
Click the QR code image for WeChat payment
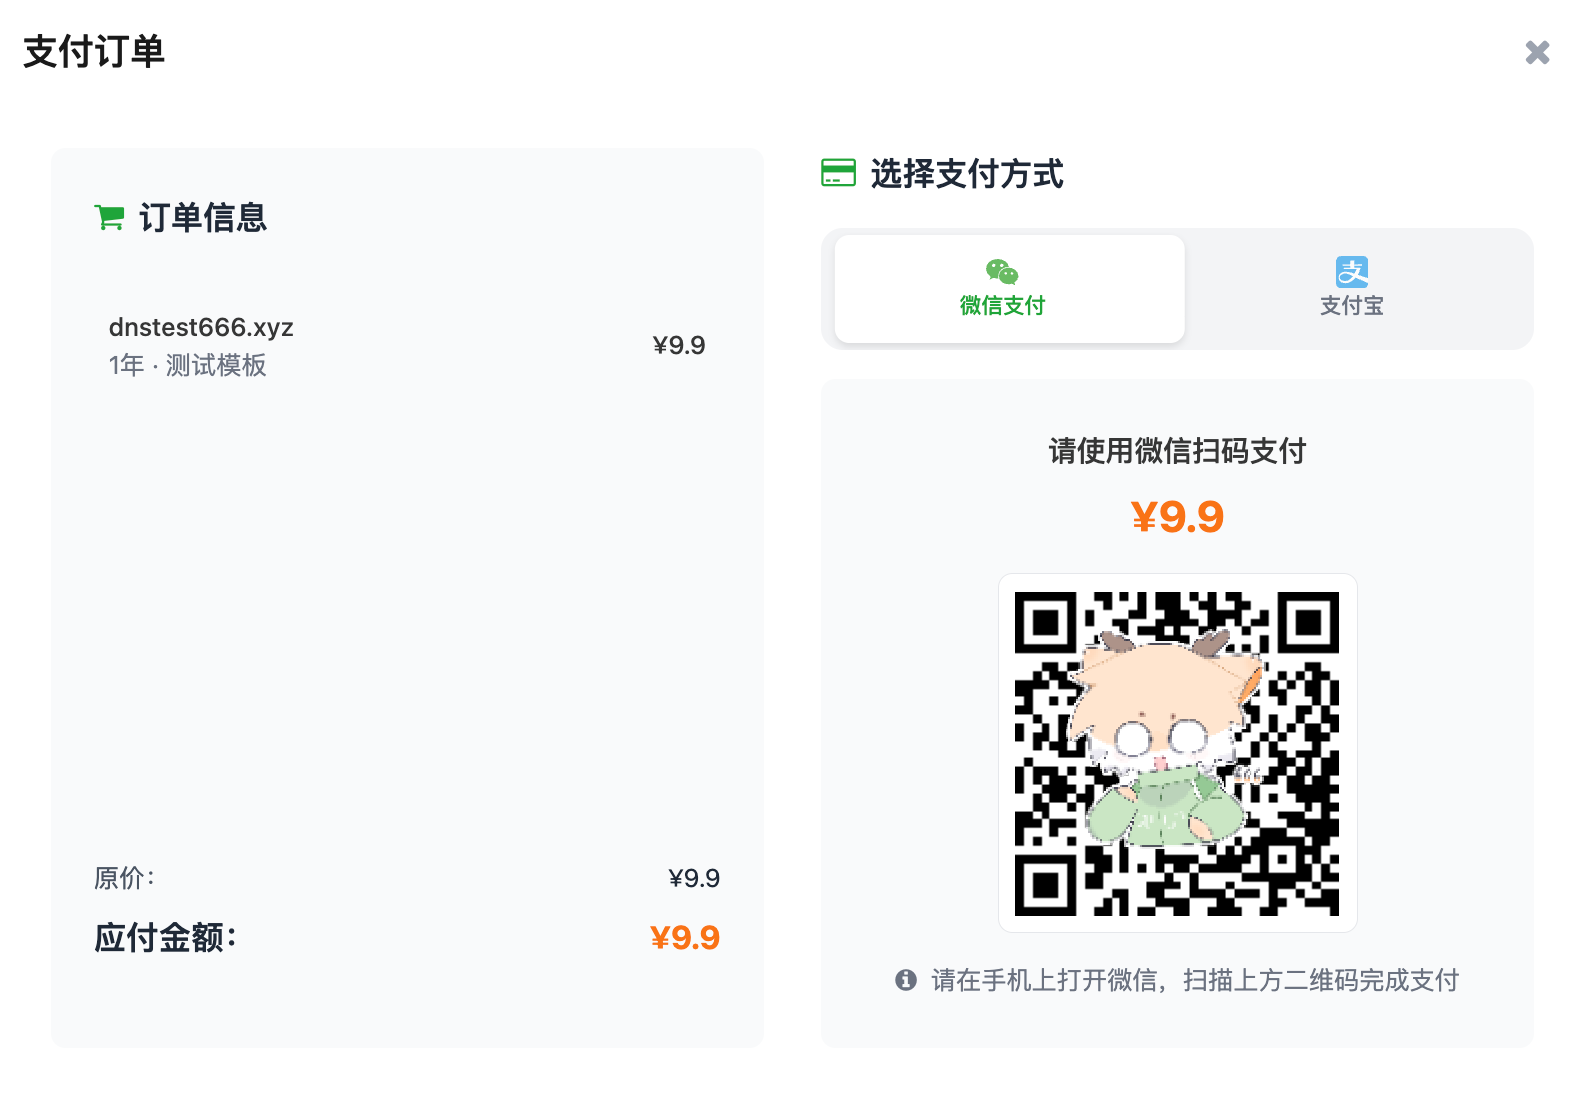1177,752
